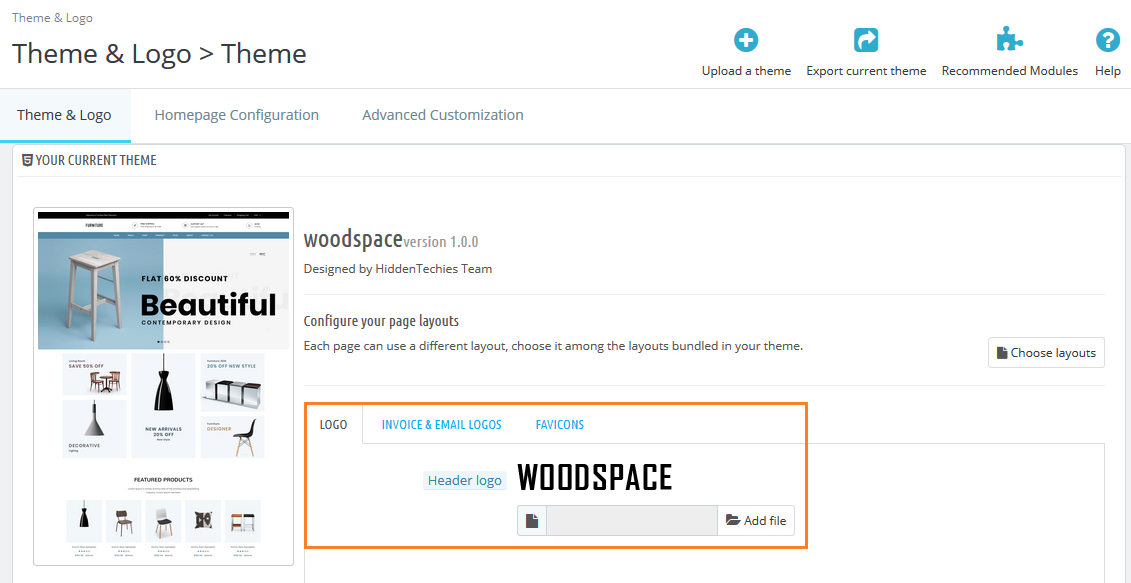Click the folder icon inside Add file button
Viewport: 1131px width, 583px height.
click(733, 519)
